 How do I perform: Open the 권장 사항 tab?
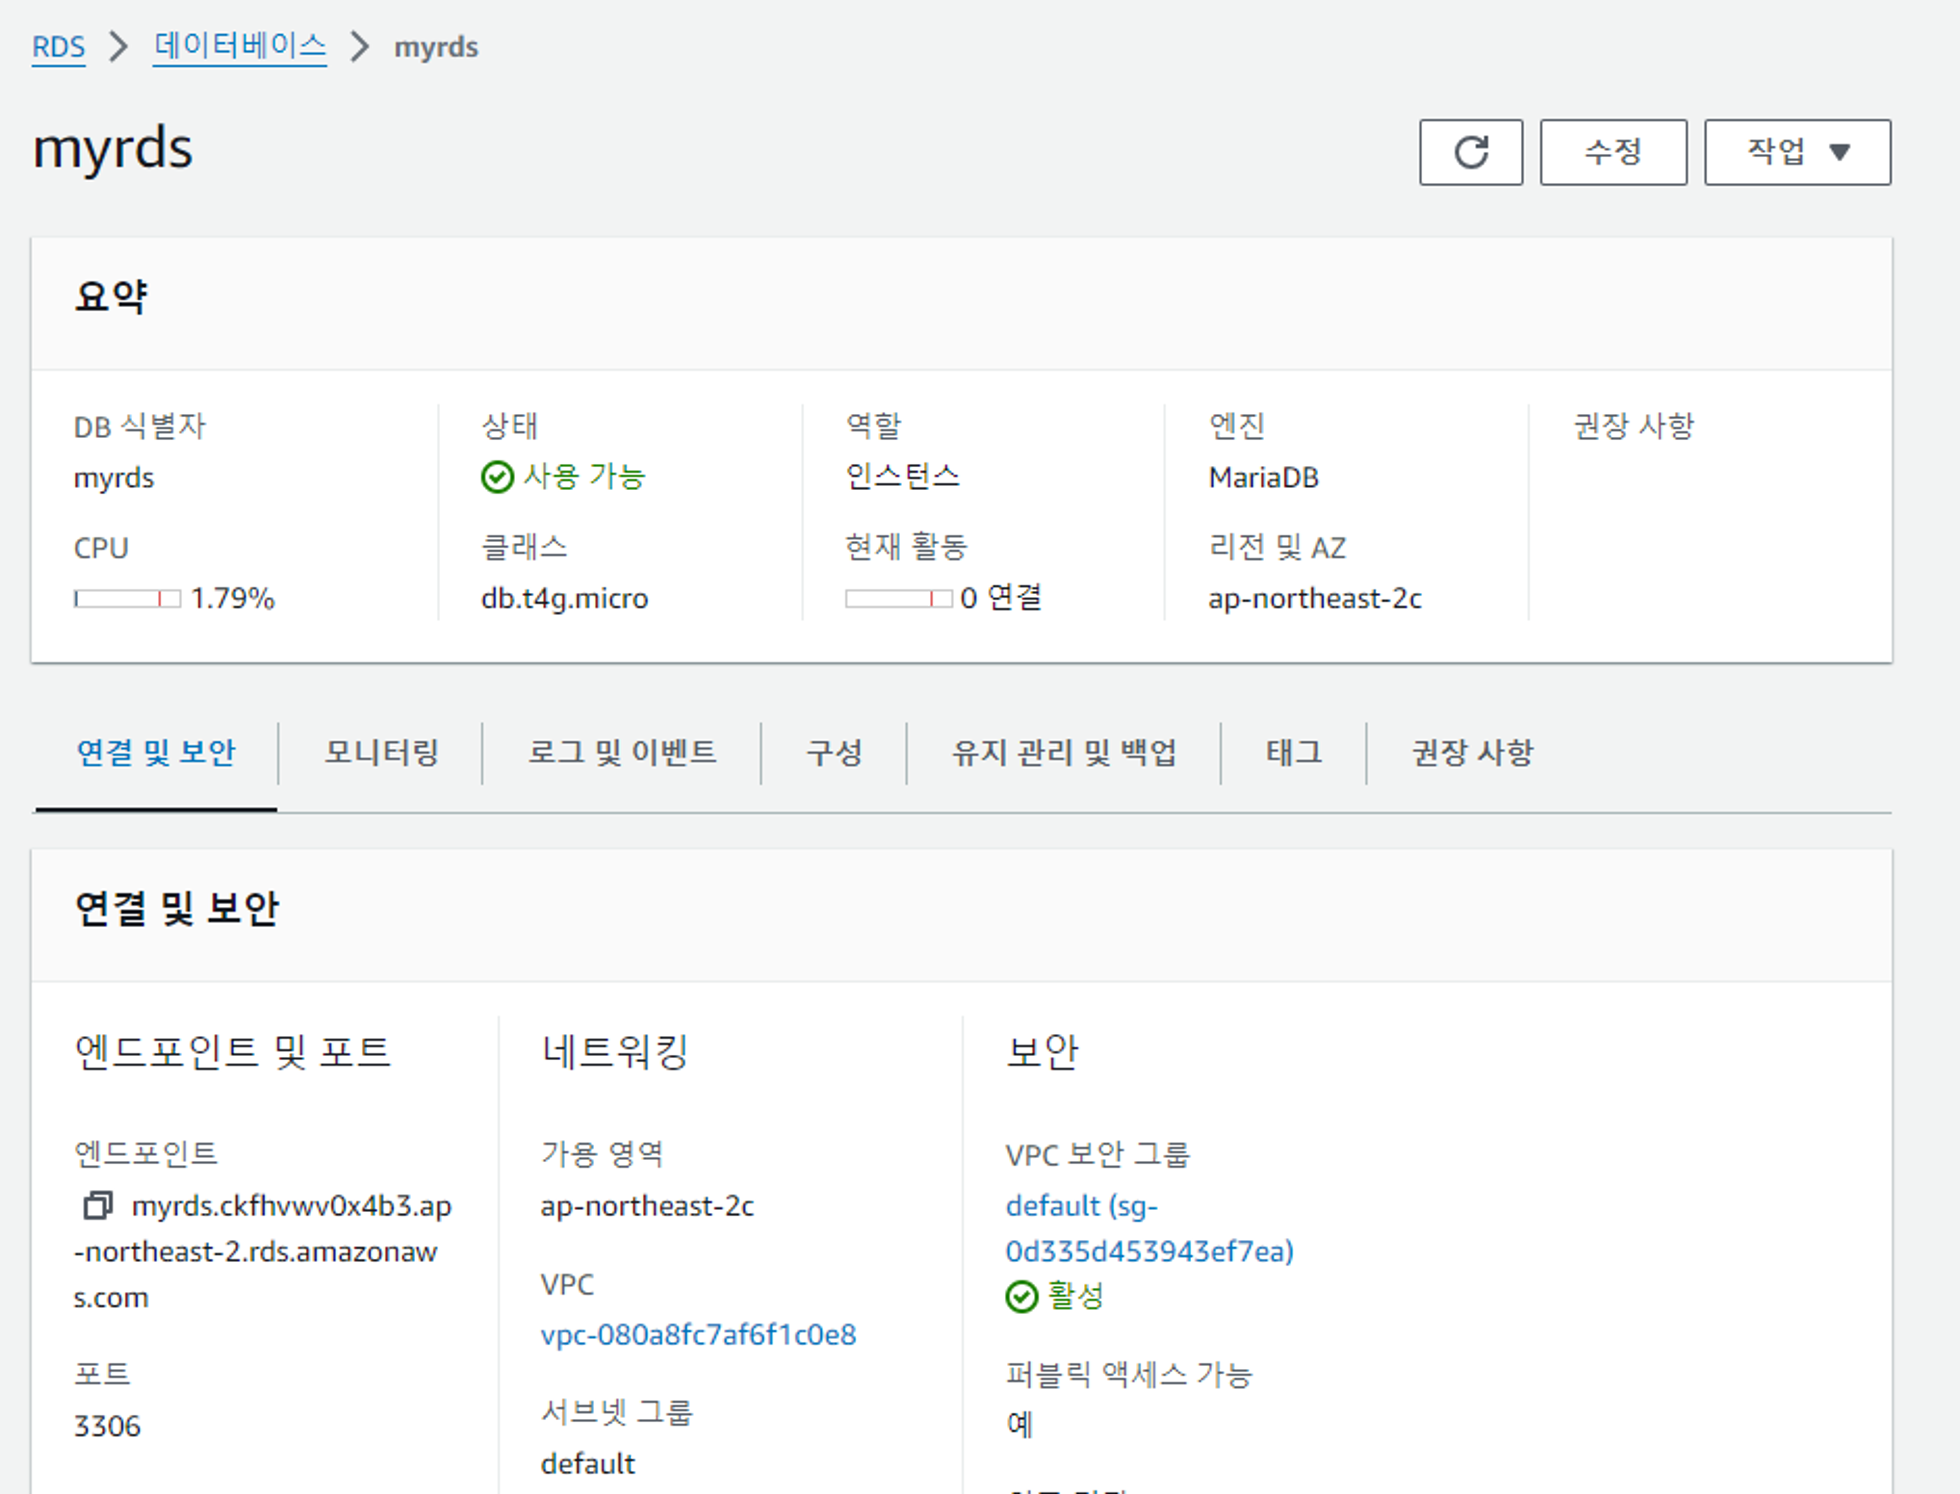1472,752
